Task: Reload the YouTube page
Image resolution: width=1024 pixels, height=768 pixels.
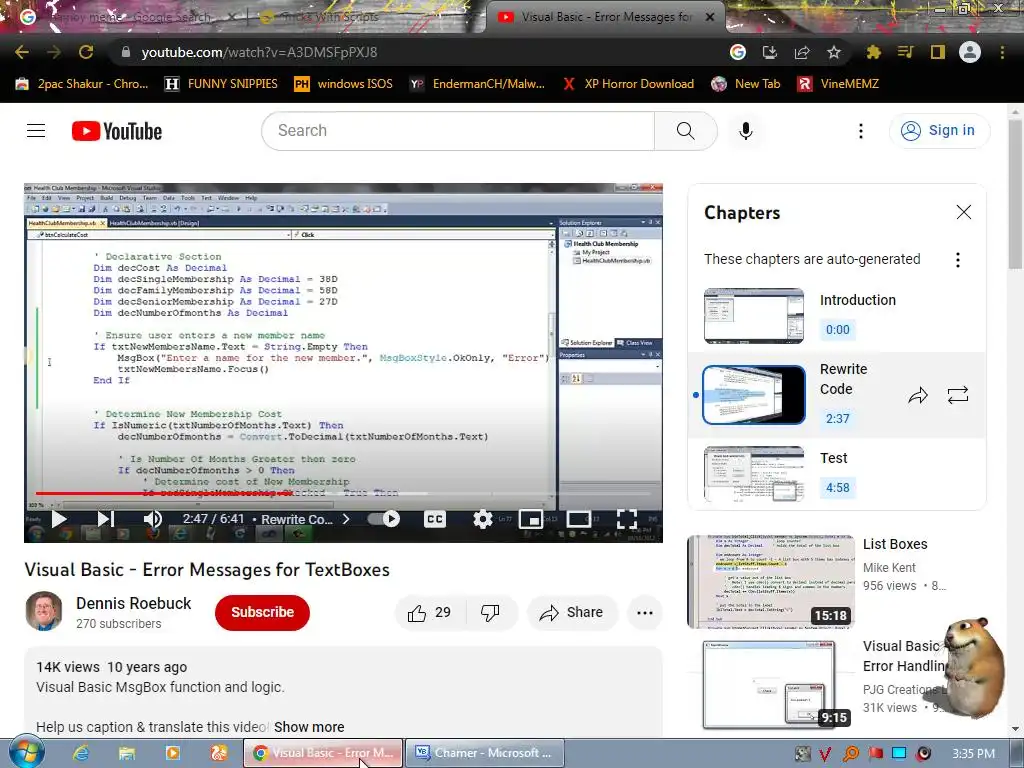Action: pos(86,52)
